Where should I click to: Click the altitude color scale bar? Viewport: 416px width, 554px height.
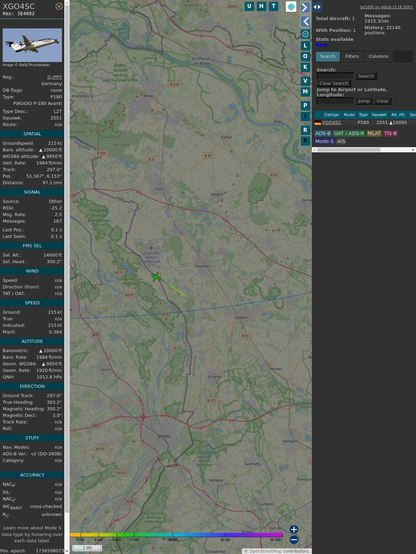(x=176, y=535)
